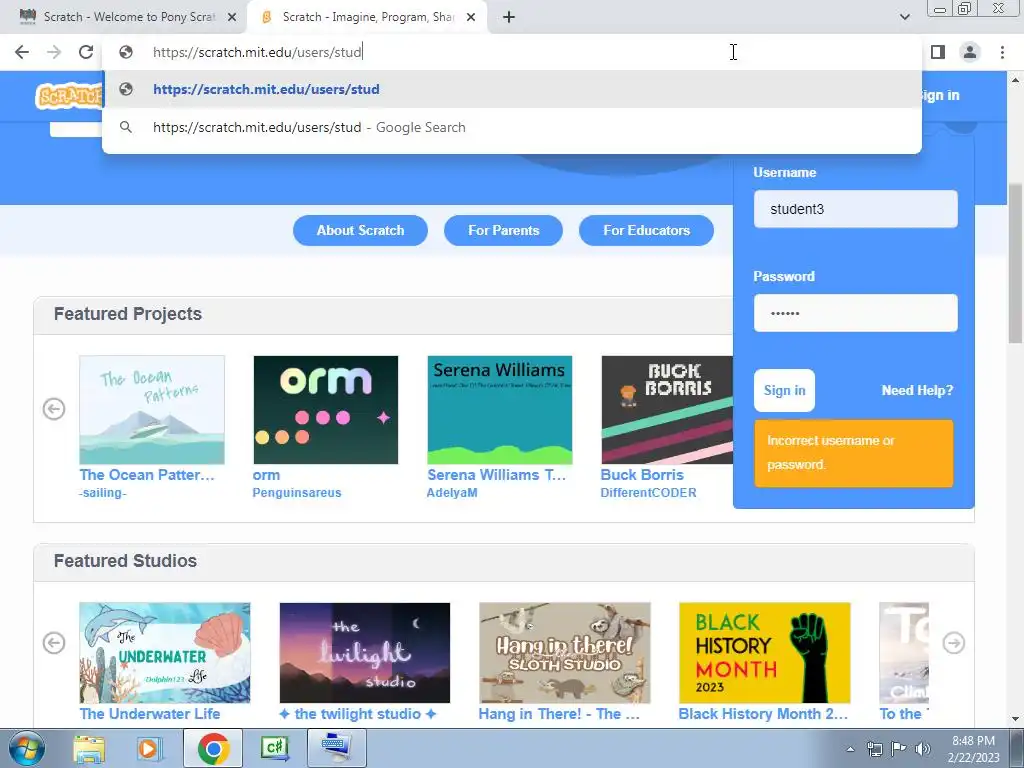Go back with the browser back arrow

(22, 52)
